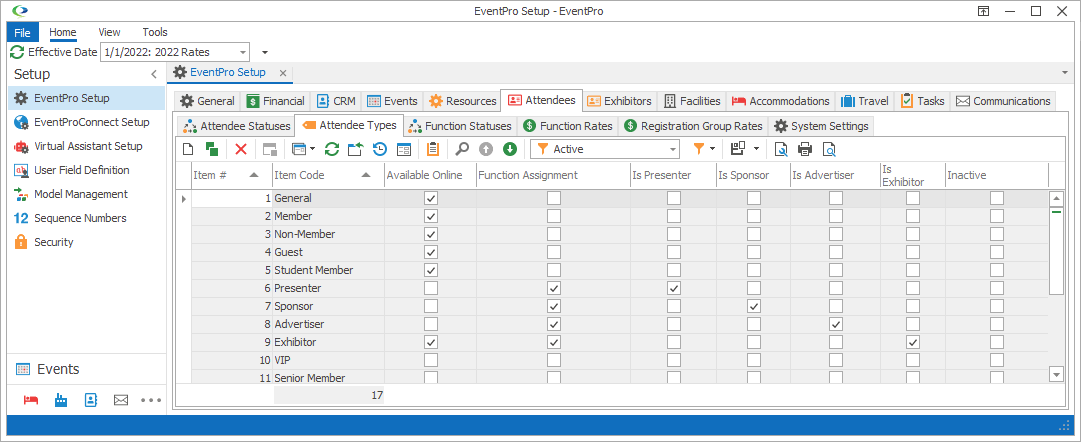
Task: Click the blue factory Facilities icon in the sidebar
Action: [60, 399]
